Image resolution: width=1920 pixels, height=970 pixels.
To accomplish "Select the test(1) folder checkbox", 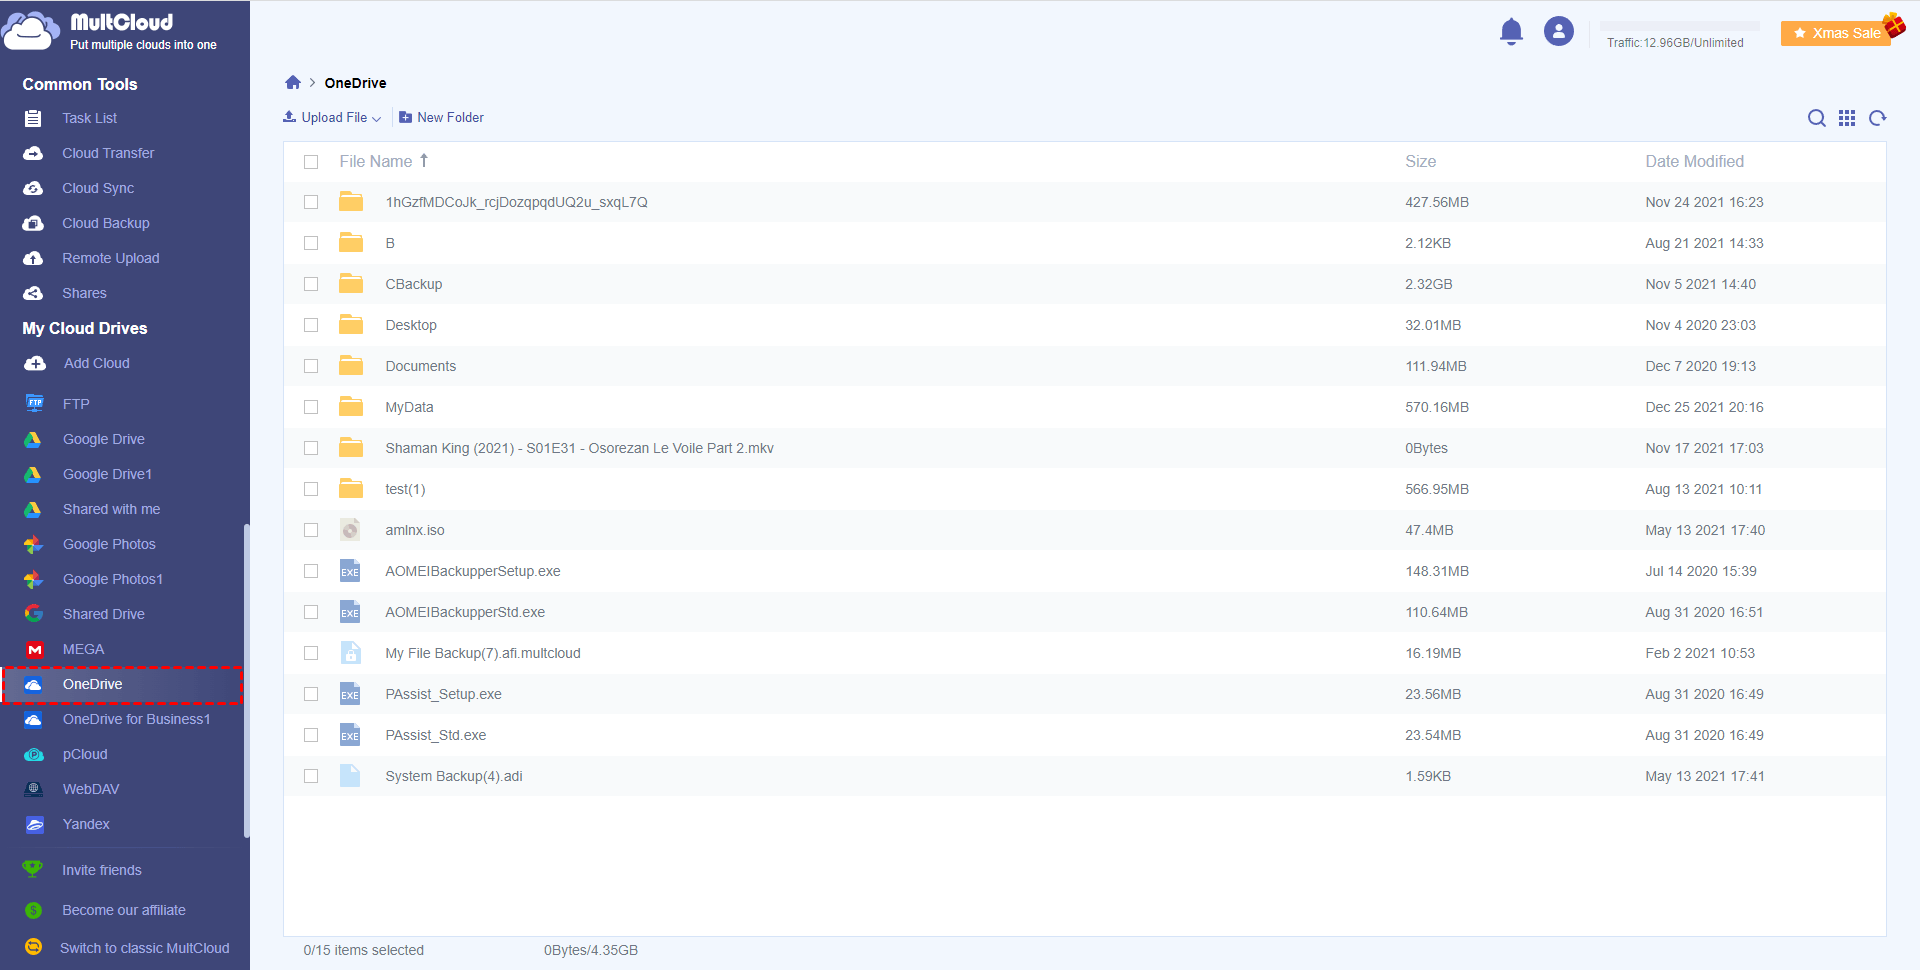I will click(x=311, y=489).
